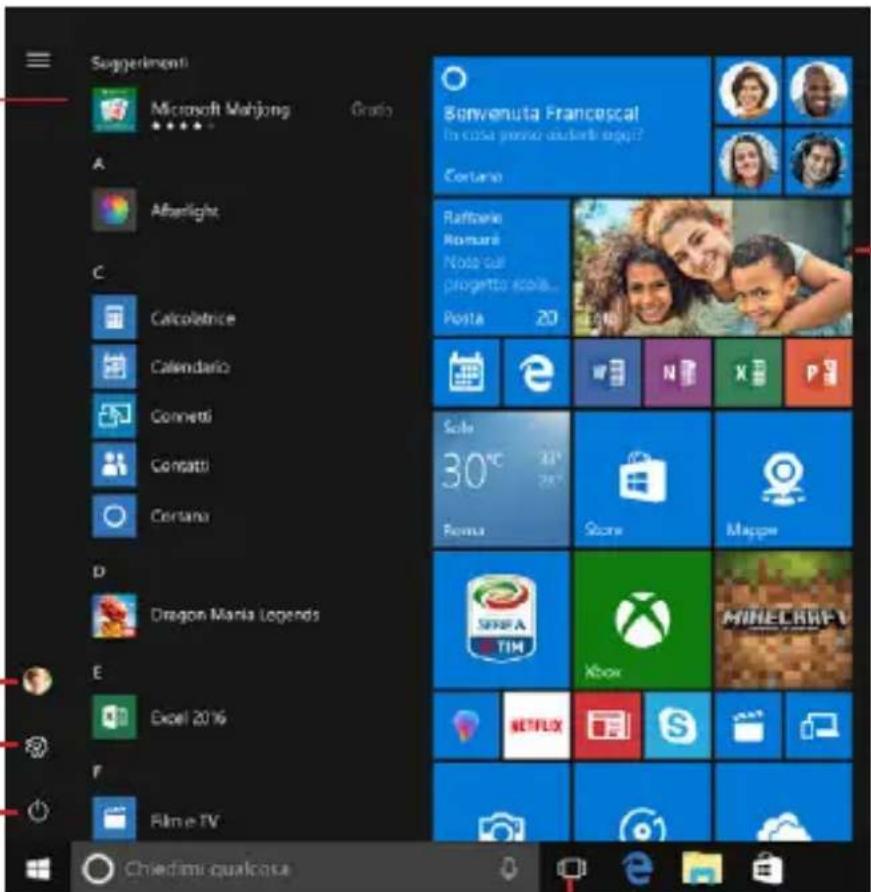Open the Skype tile
Viewport: 871px width, 892px height.
click(x=677, y=725)
